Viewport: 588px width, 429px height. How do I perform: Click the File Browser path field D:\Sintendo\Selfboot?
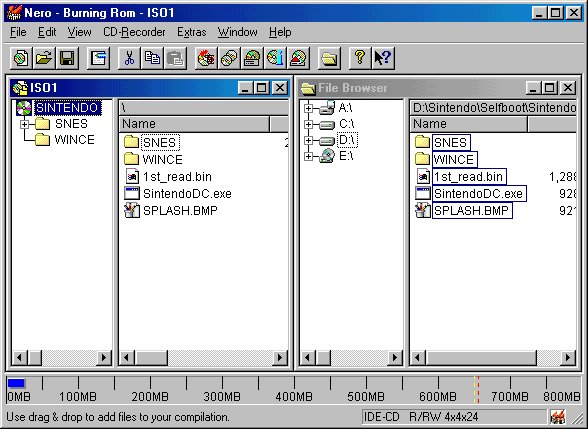point(493,108)
